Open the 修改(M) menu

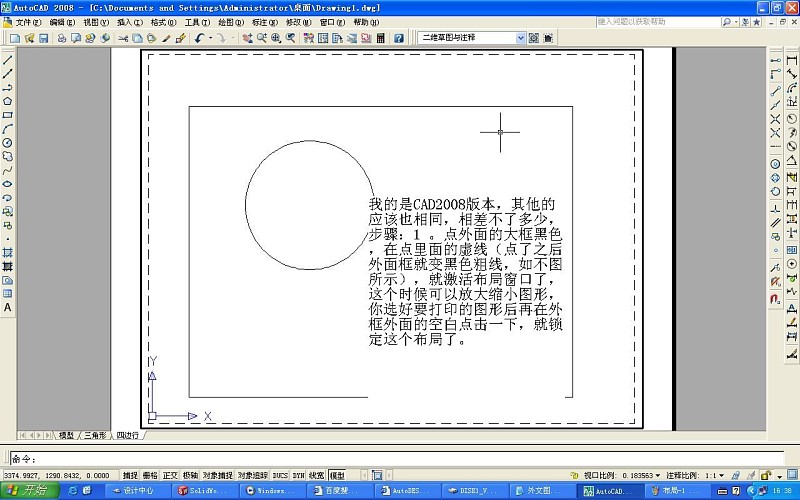pos(298,22)
